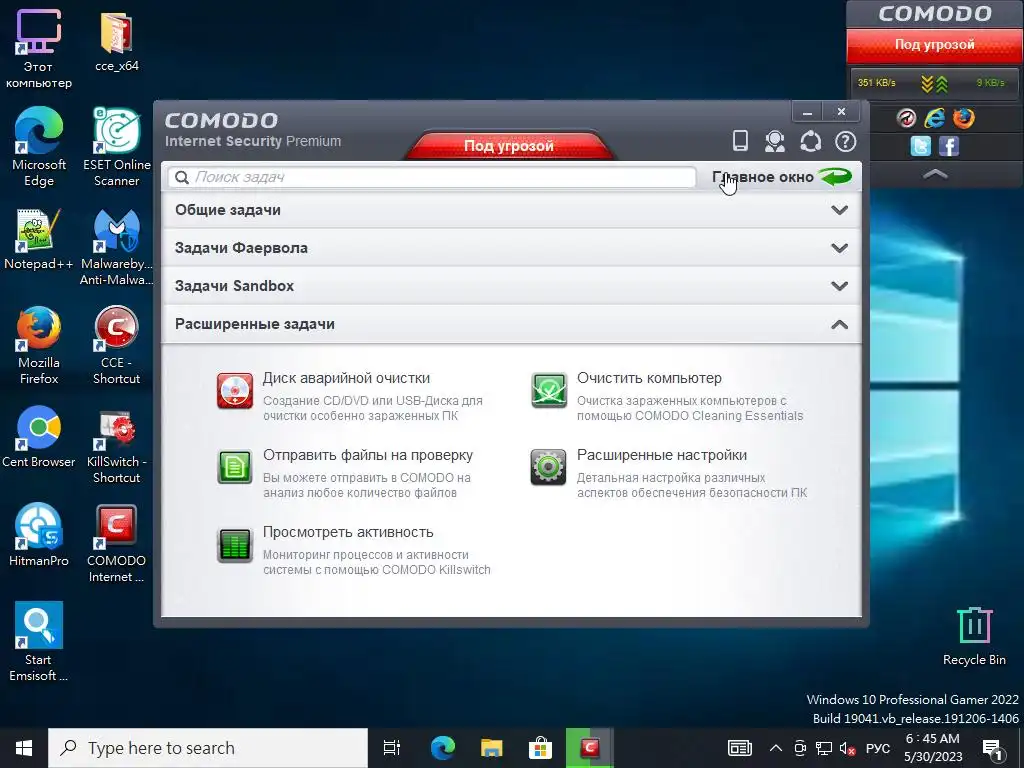Click the red Под угрозой status button
Viewport: 1024px width, 768px height.
coord(509,145)
